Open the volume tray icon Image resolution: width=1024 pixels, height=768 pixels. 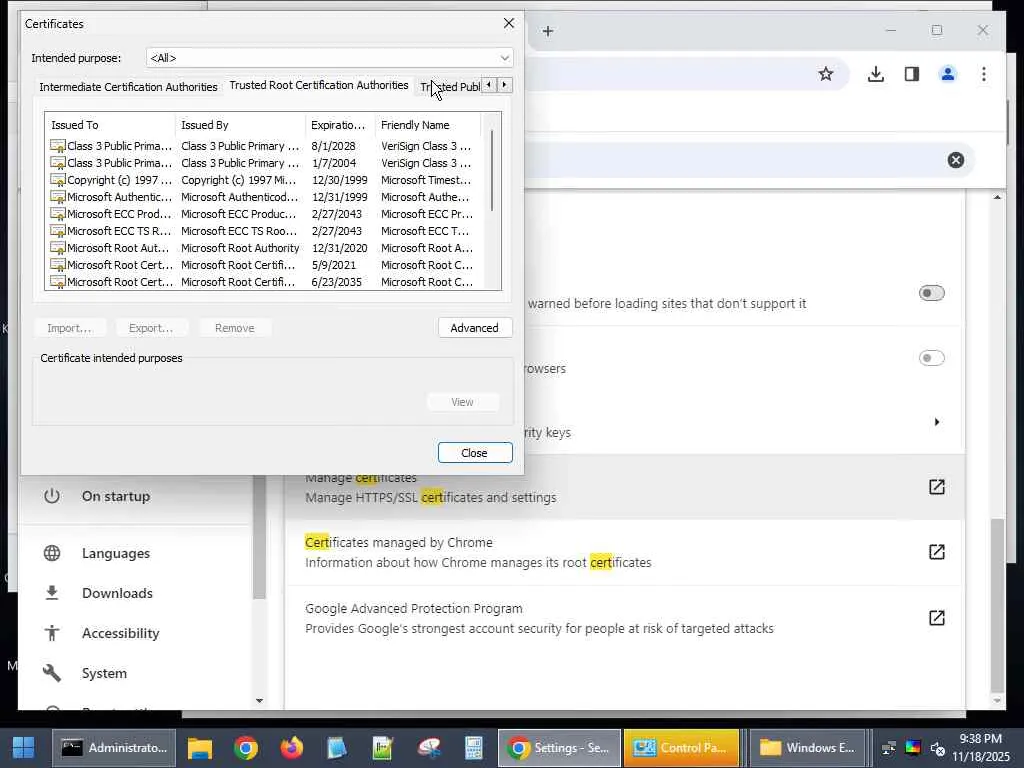[x=937, y=748]
